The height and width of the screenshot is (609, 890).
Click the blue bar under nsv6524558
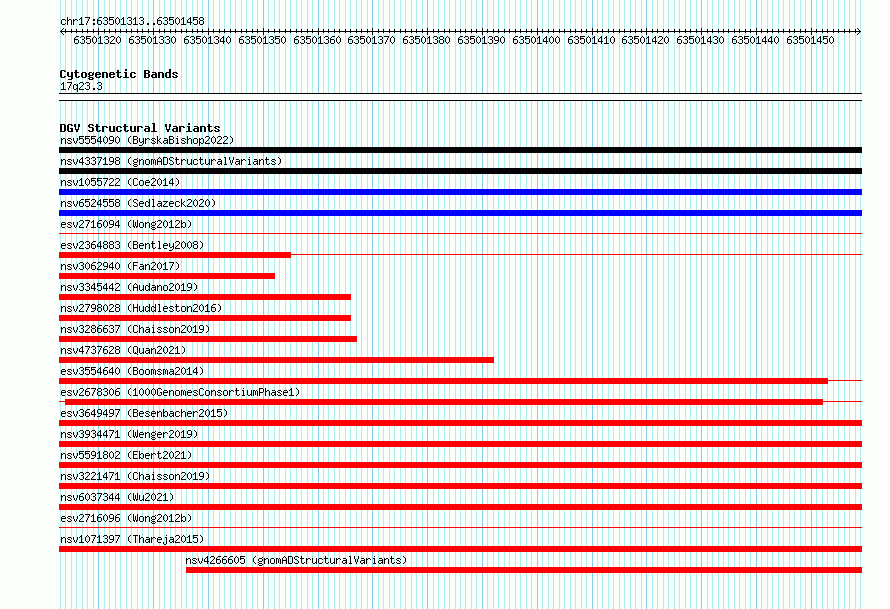pyautogui.click(x=460, y=213)
